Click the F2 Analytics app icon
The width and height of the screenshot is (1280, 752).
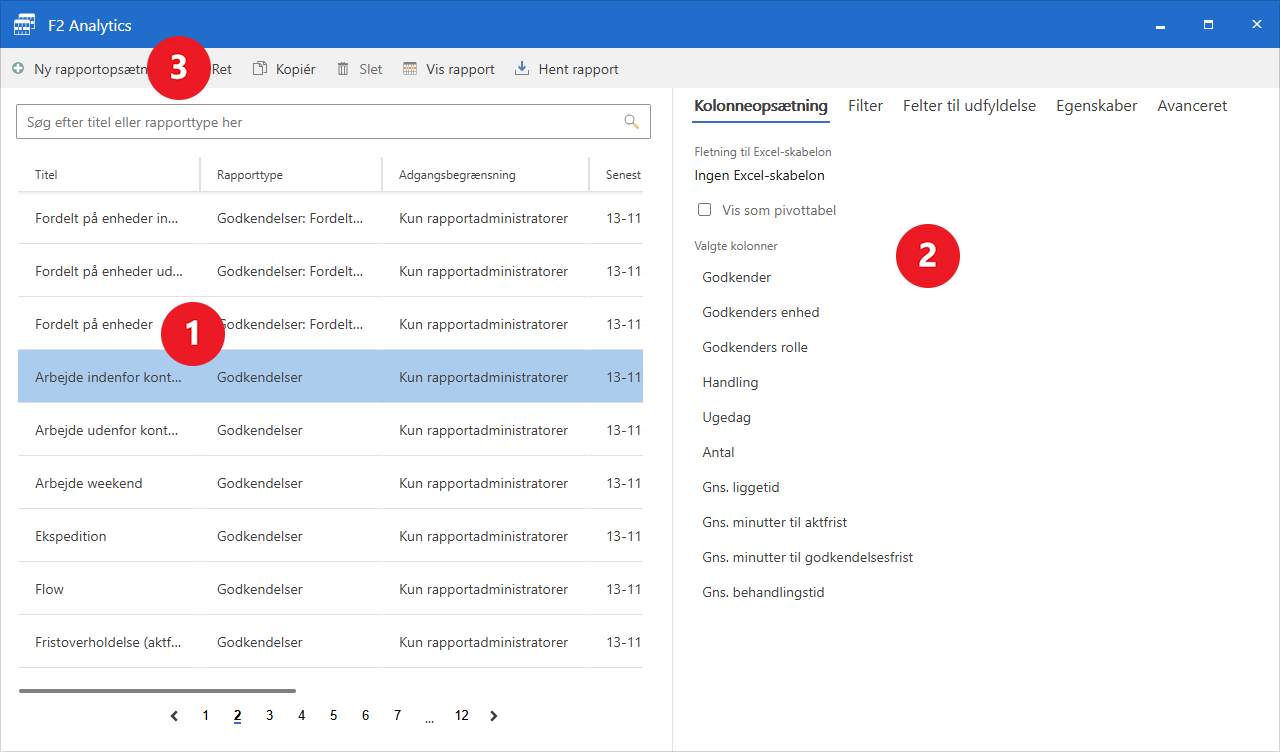(x=24, y=25)
